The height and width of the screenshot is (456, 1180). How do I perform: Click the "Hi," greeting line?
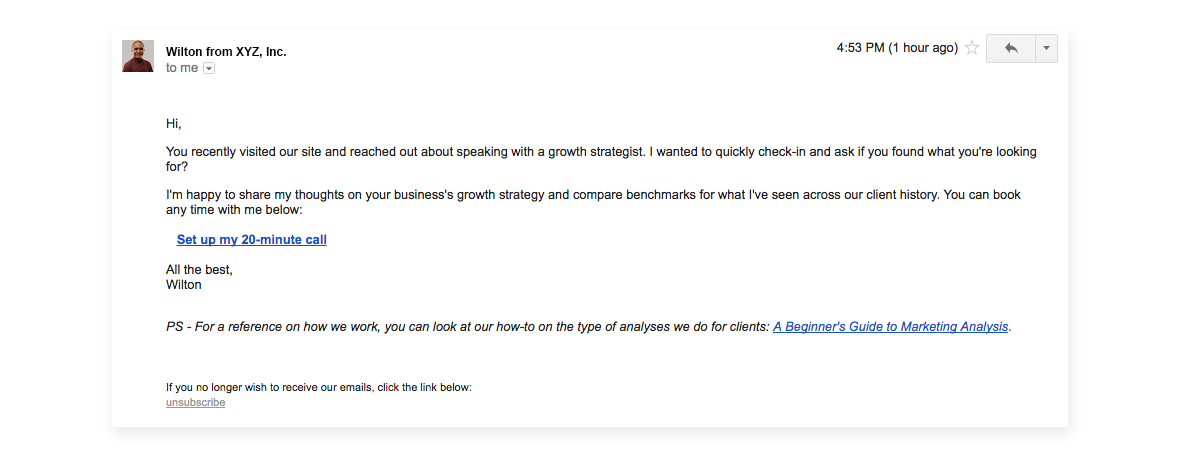[x=174, y=124]
